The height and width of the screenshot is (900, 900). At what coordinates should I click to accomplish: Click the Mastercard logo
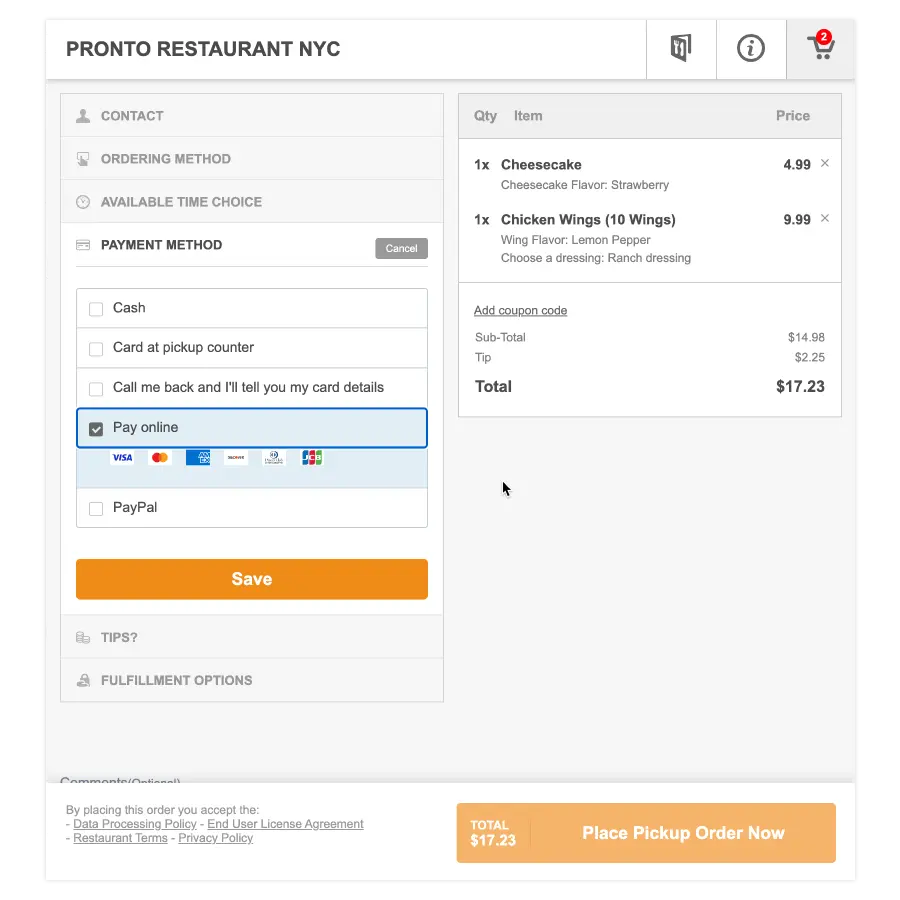pos(160,458)
